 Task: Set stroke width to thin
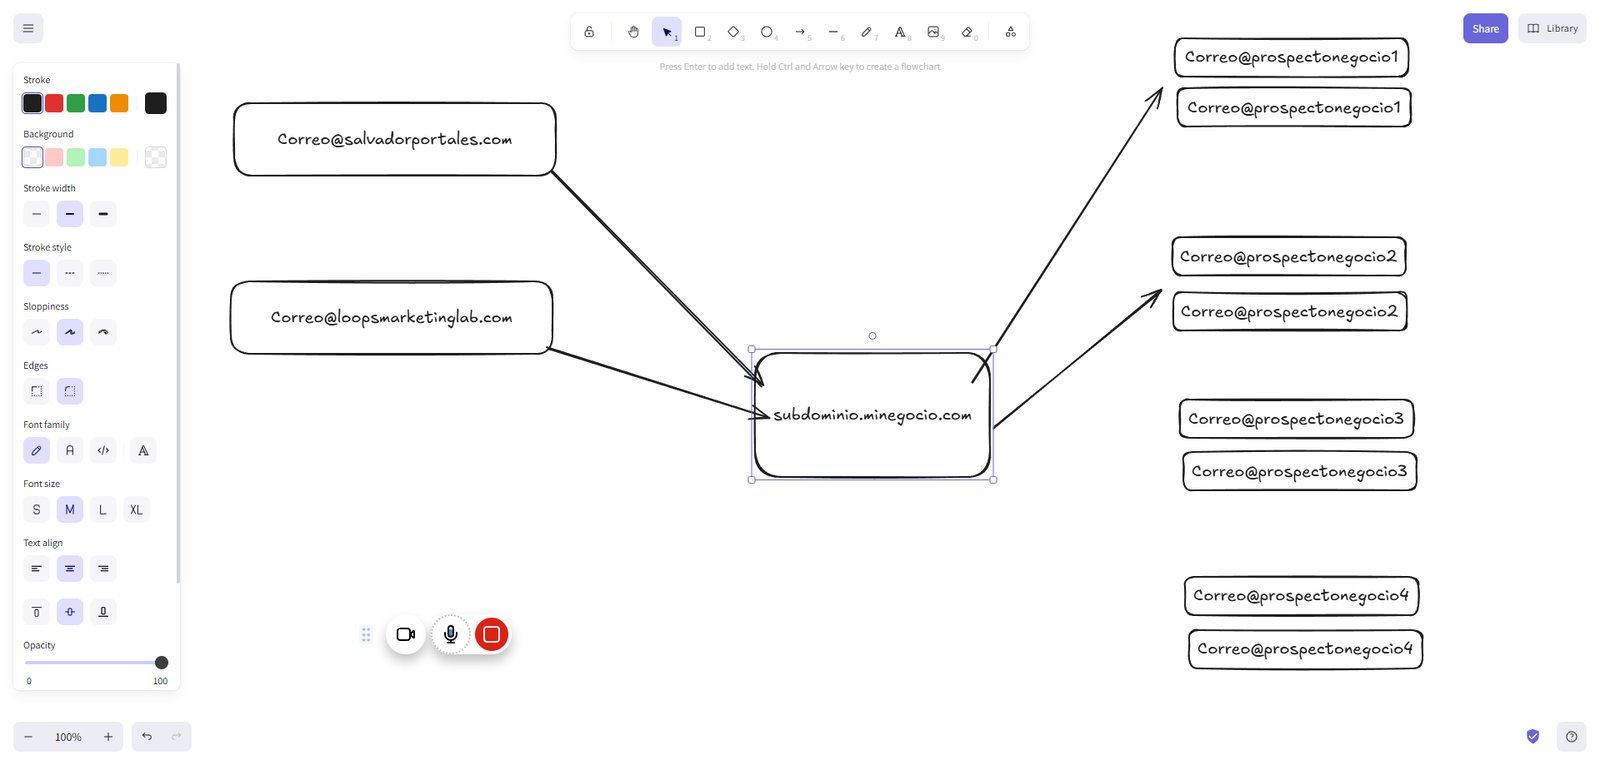(x=37, y=214)
